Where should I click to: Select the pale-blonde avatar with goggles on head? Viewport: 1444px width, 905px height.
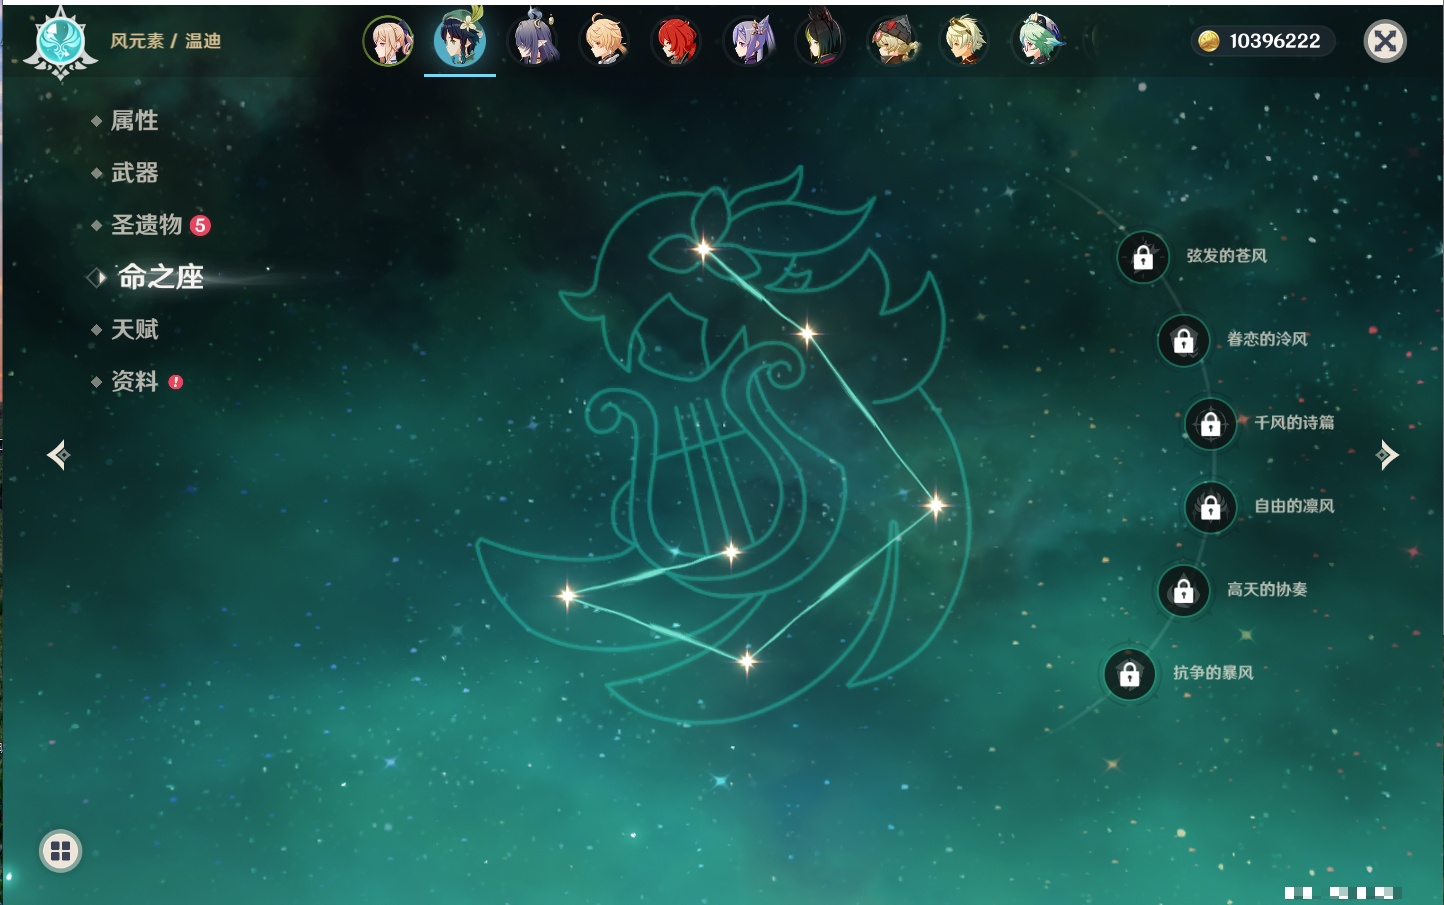coord(965,41)
